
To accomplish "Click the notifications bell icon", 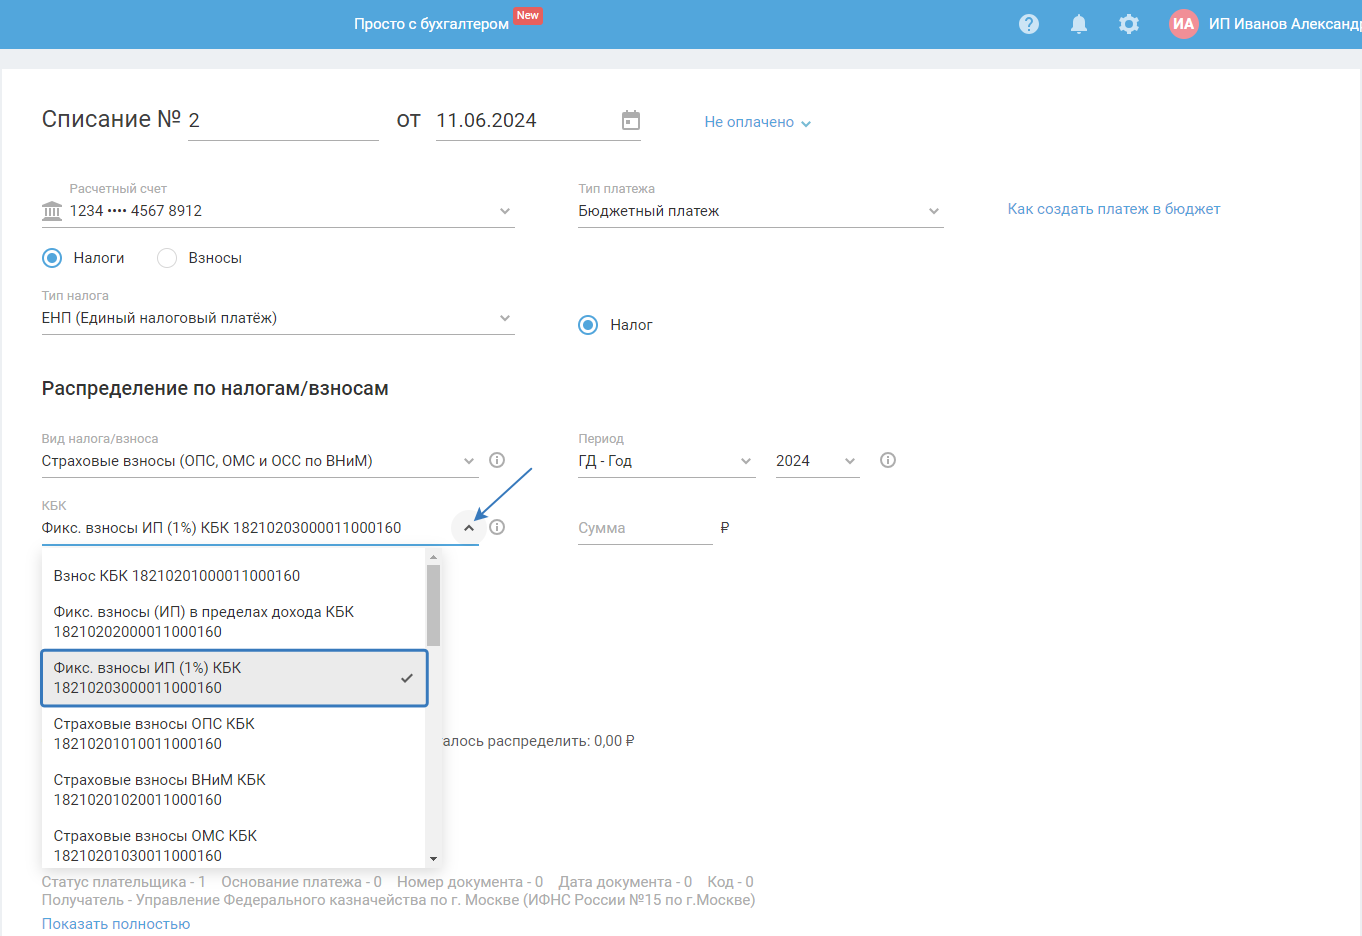I will pos(1079,24).
